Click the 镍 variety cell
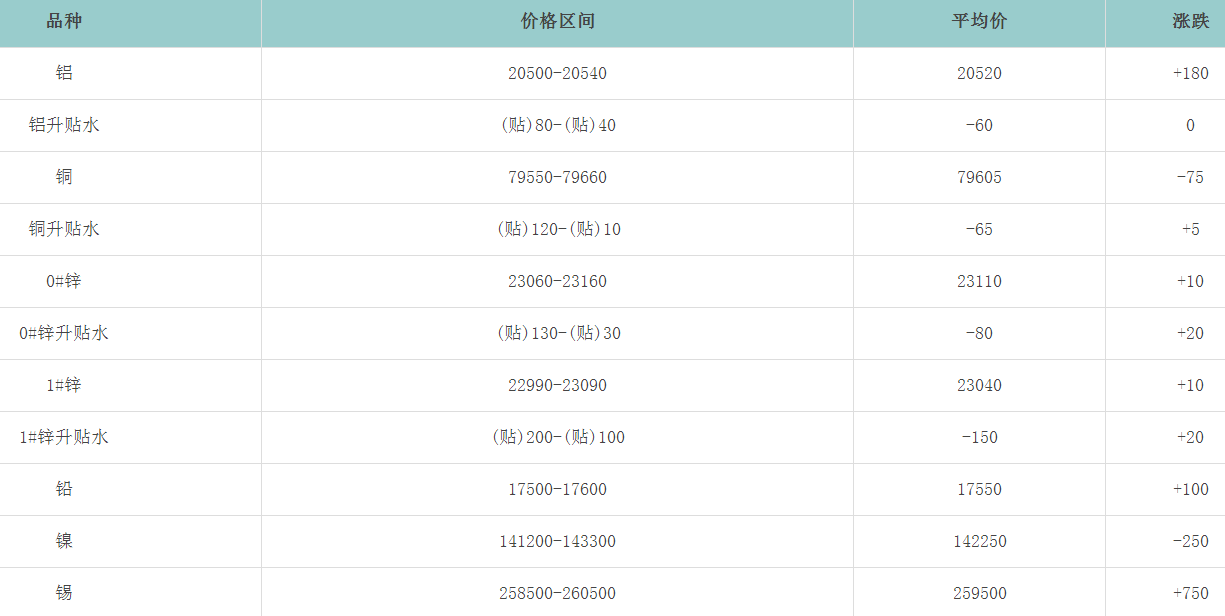The height and width of the screenshot is (616, 1225). pyautogui.click(x=64, y=542)
